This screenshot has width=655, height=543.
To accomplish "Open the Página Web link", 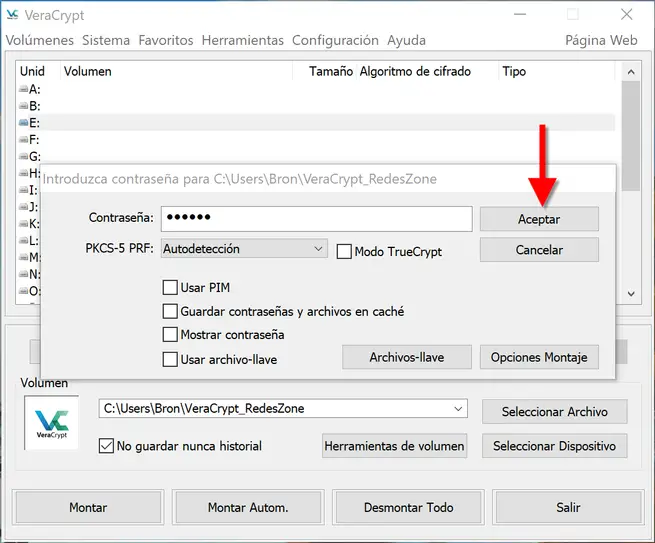I will (601, 40).
